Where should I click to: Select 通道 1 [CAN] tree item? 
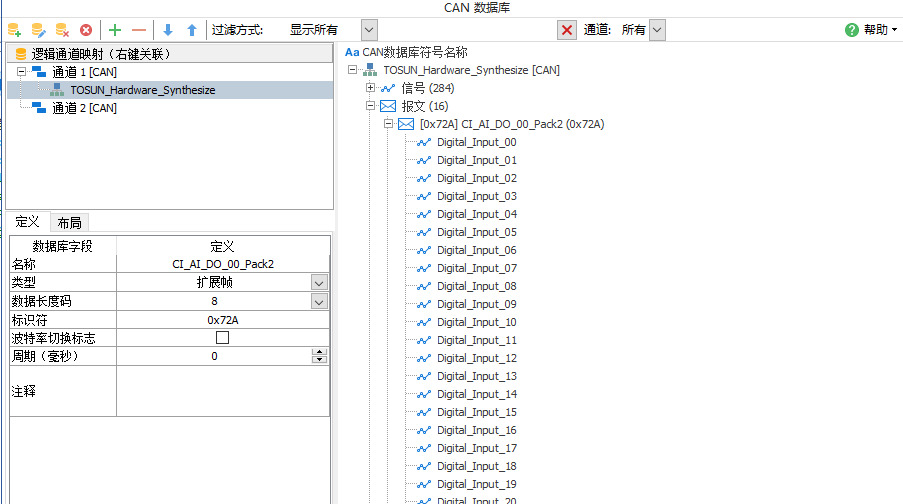pyautogui.click(x=84, y=72)
